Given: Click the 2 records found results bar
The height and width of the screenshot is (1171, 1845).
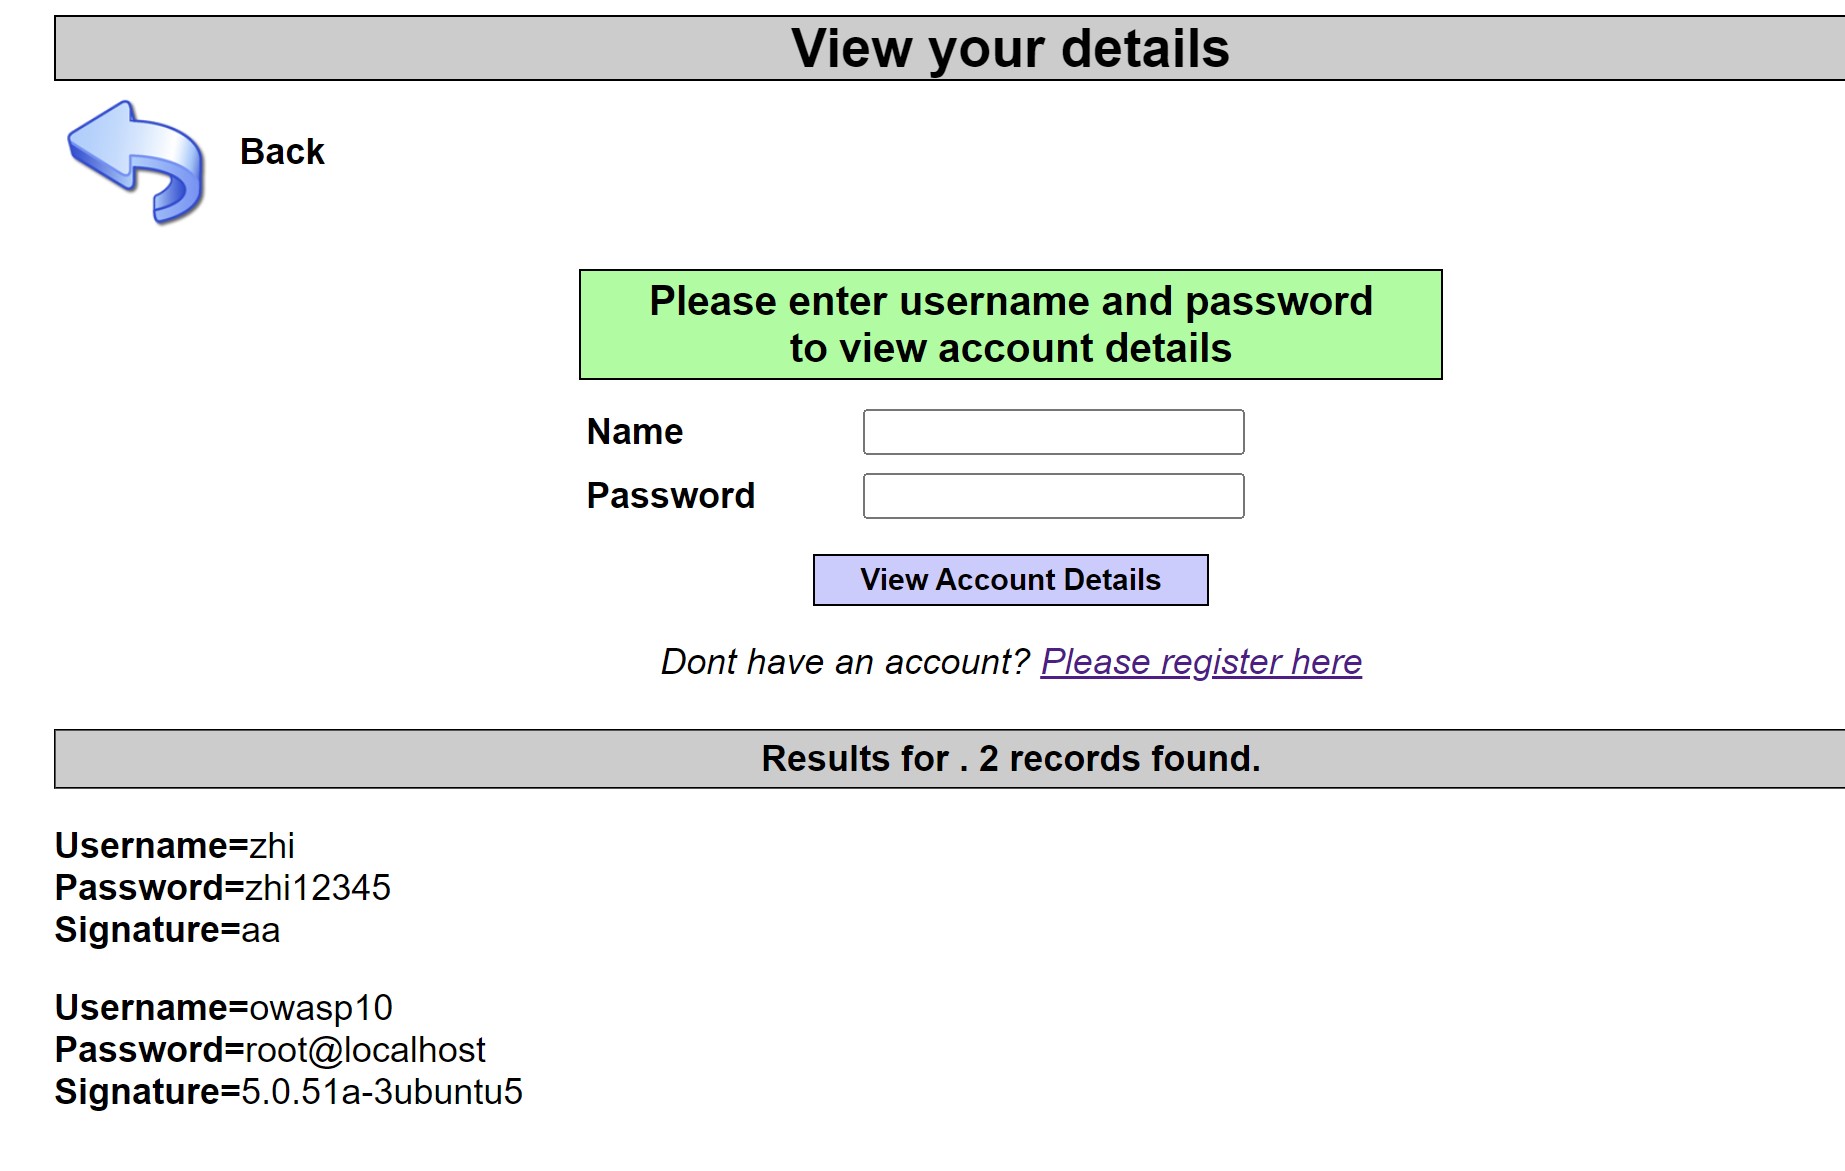Looking at the screenshot, I should (1010, 759).
